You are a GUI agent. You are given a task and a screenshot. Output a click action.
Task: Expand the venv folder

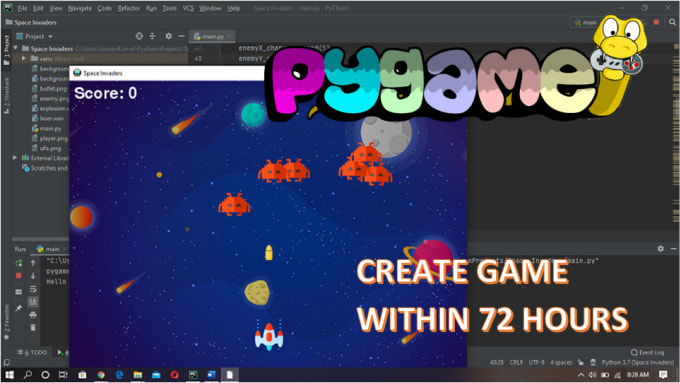[24, 58]
